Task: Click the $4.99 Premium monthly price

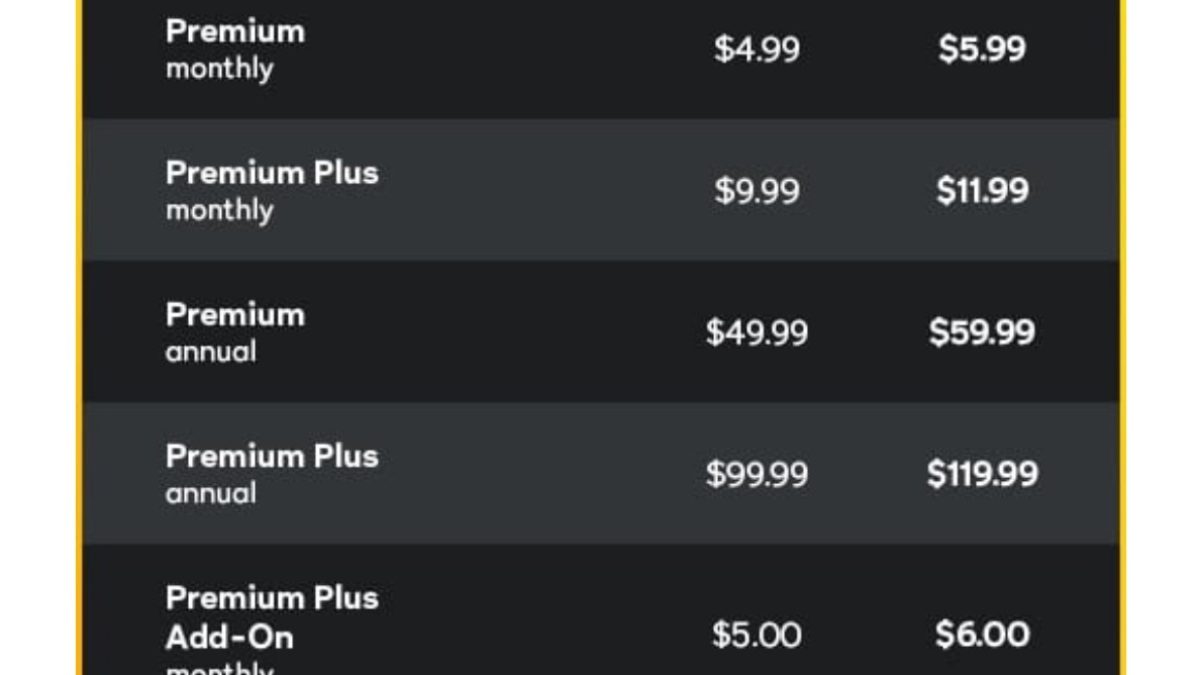Action: tap(757, 49)
